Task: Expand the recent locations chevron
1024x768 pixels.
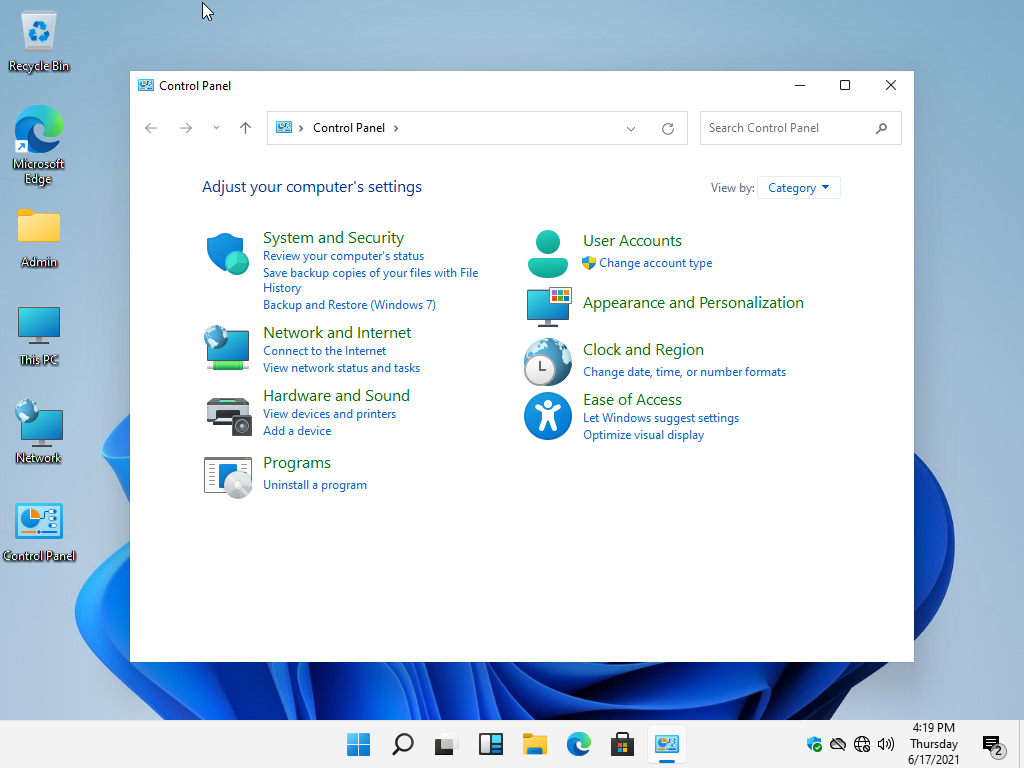Action: pyautogui.click(x=216, y=128)
